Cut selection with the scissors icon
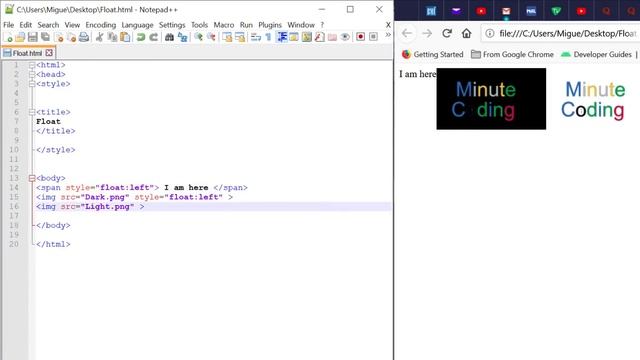Viewport: 640px width, 360px height. click(99, 37)
